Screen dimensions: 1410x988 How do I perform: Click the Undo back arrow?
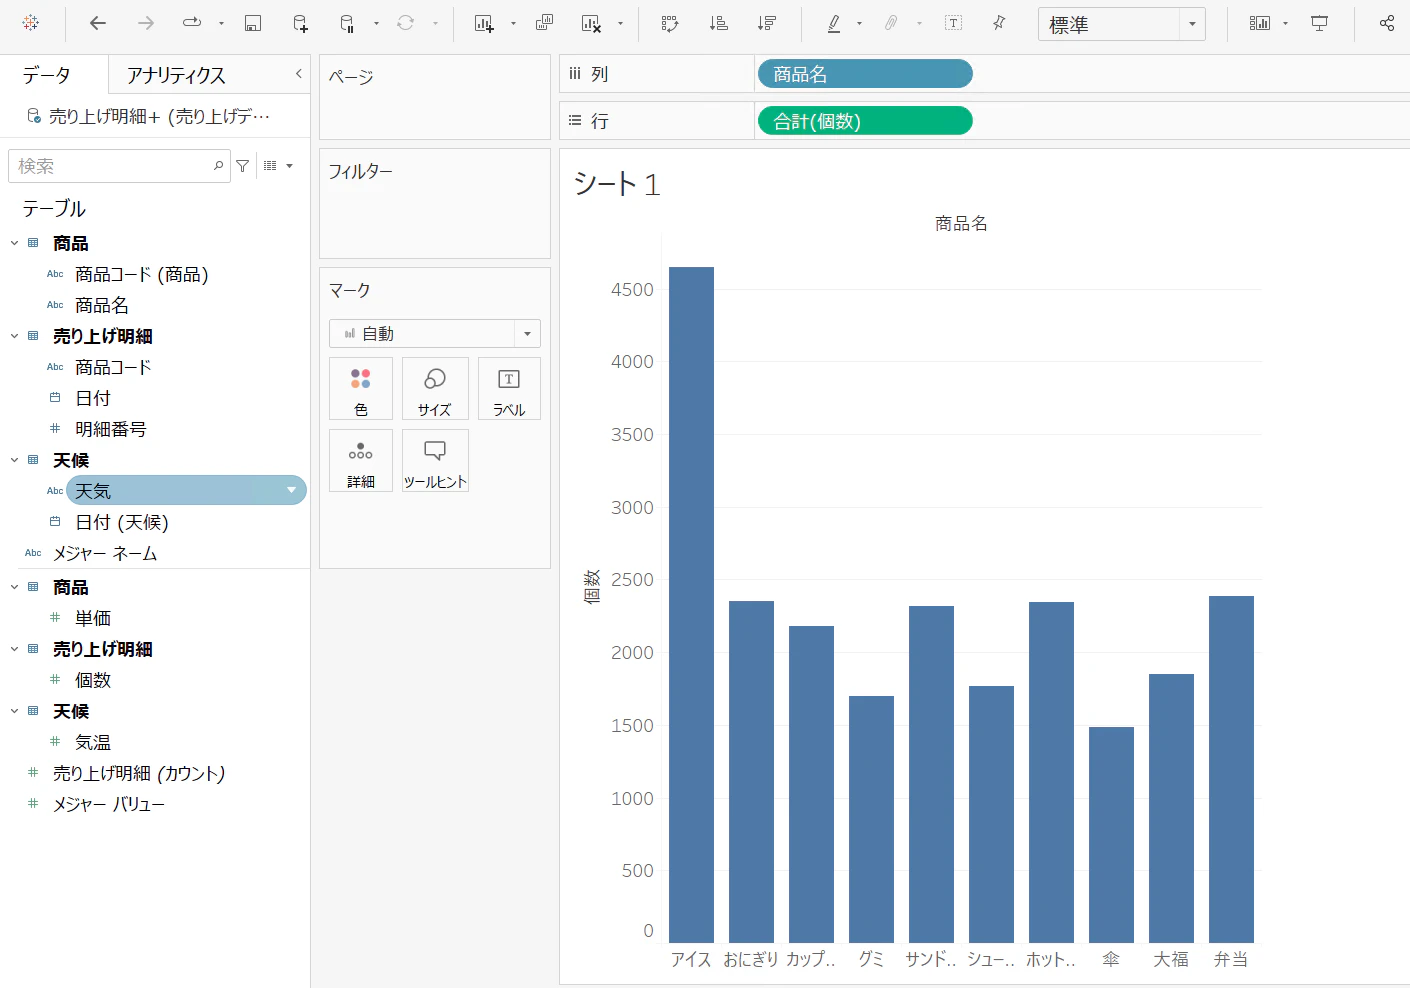click(x=97, y=23)
